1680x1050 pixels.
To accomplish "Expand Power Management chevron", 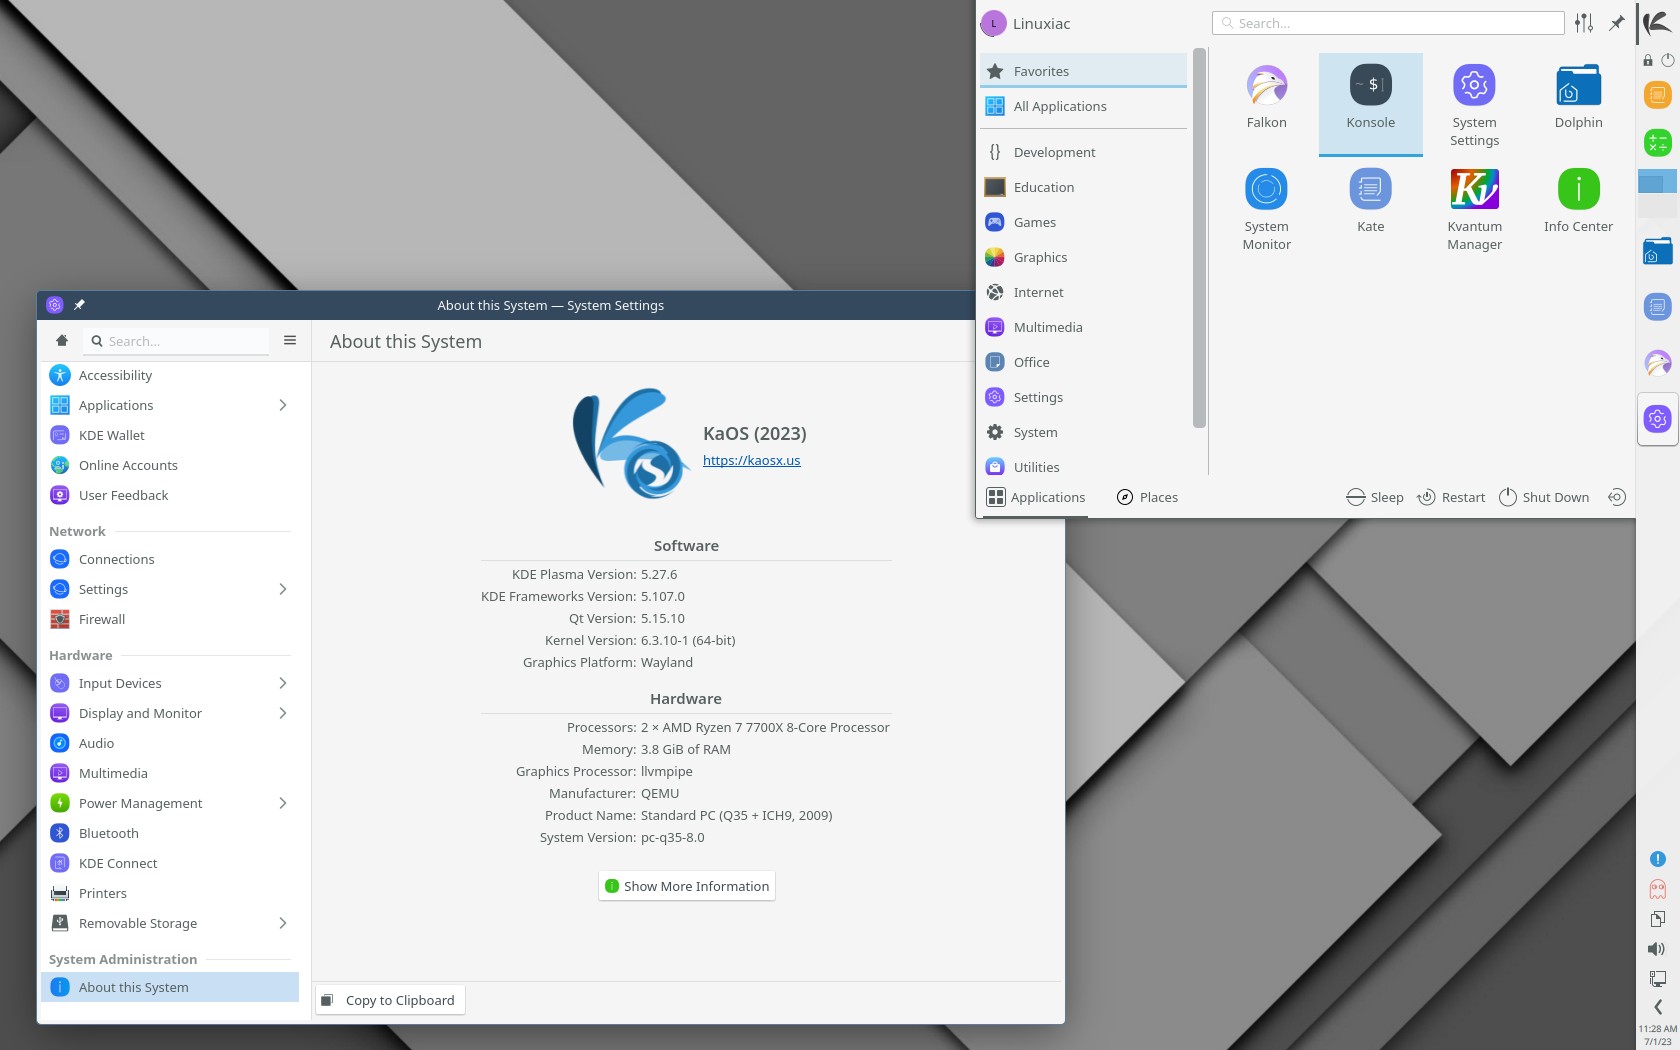I will pos(283,803).
